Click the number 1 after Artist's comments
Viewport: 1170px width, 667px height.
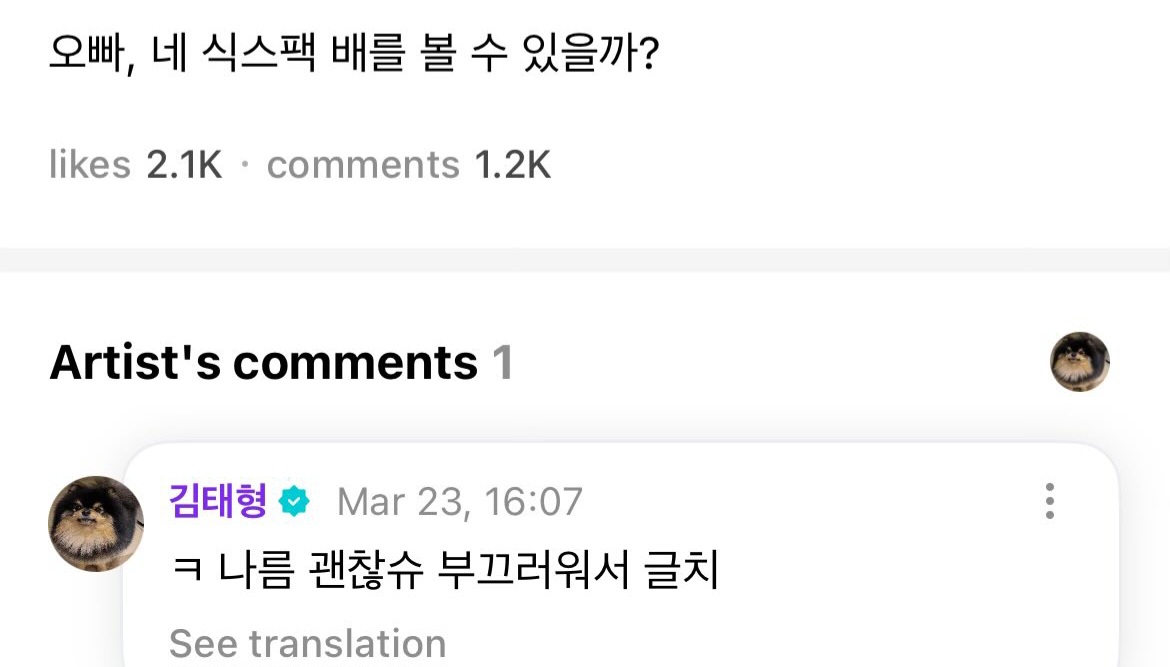pyautogui.click(x=502, y=362)
